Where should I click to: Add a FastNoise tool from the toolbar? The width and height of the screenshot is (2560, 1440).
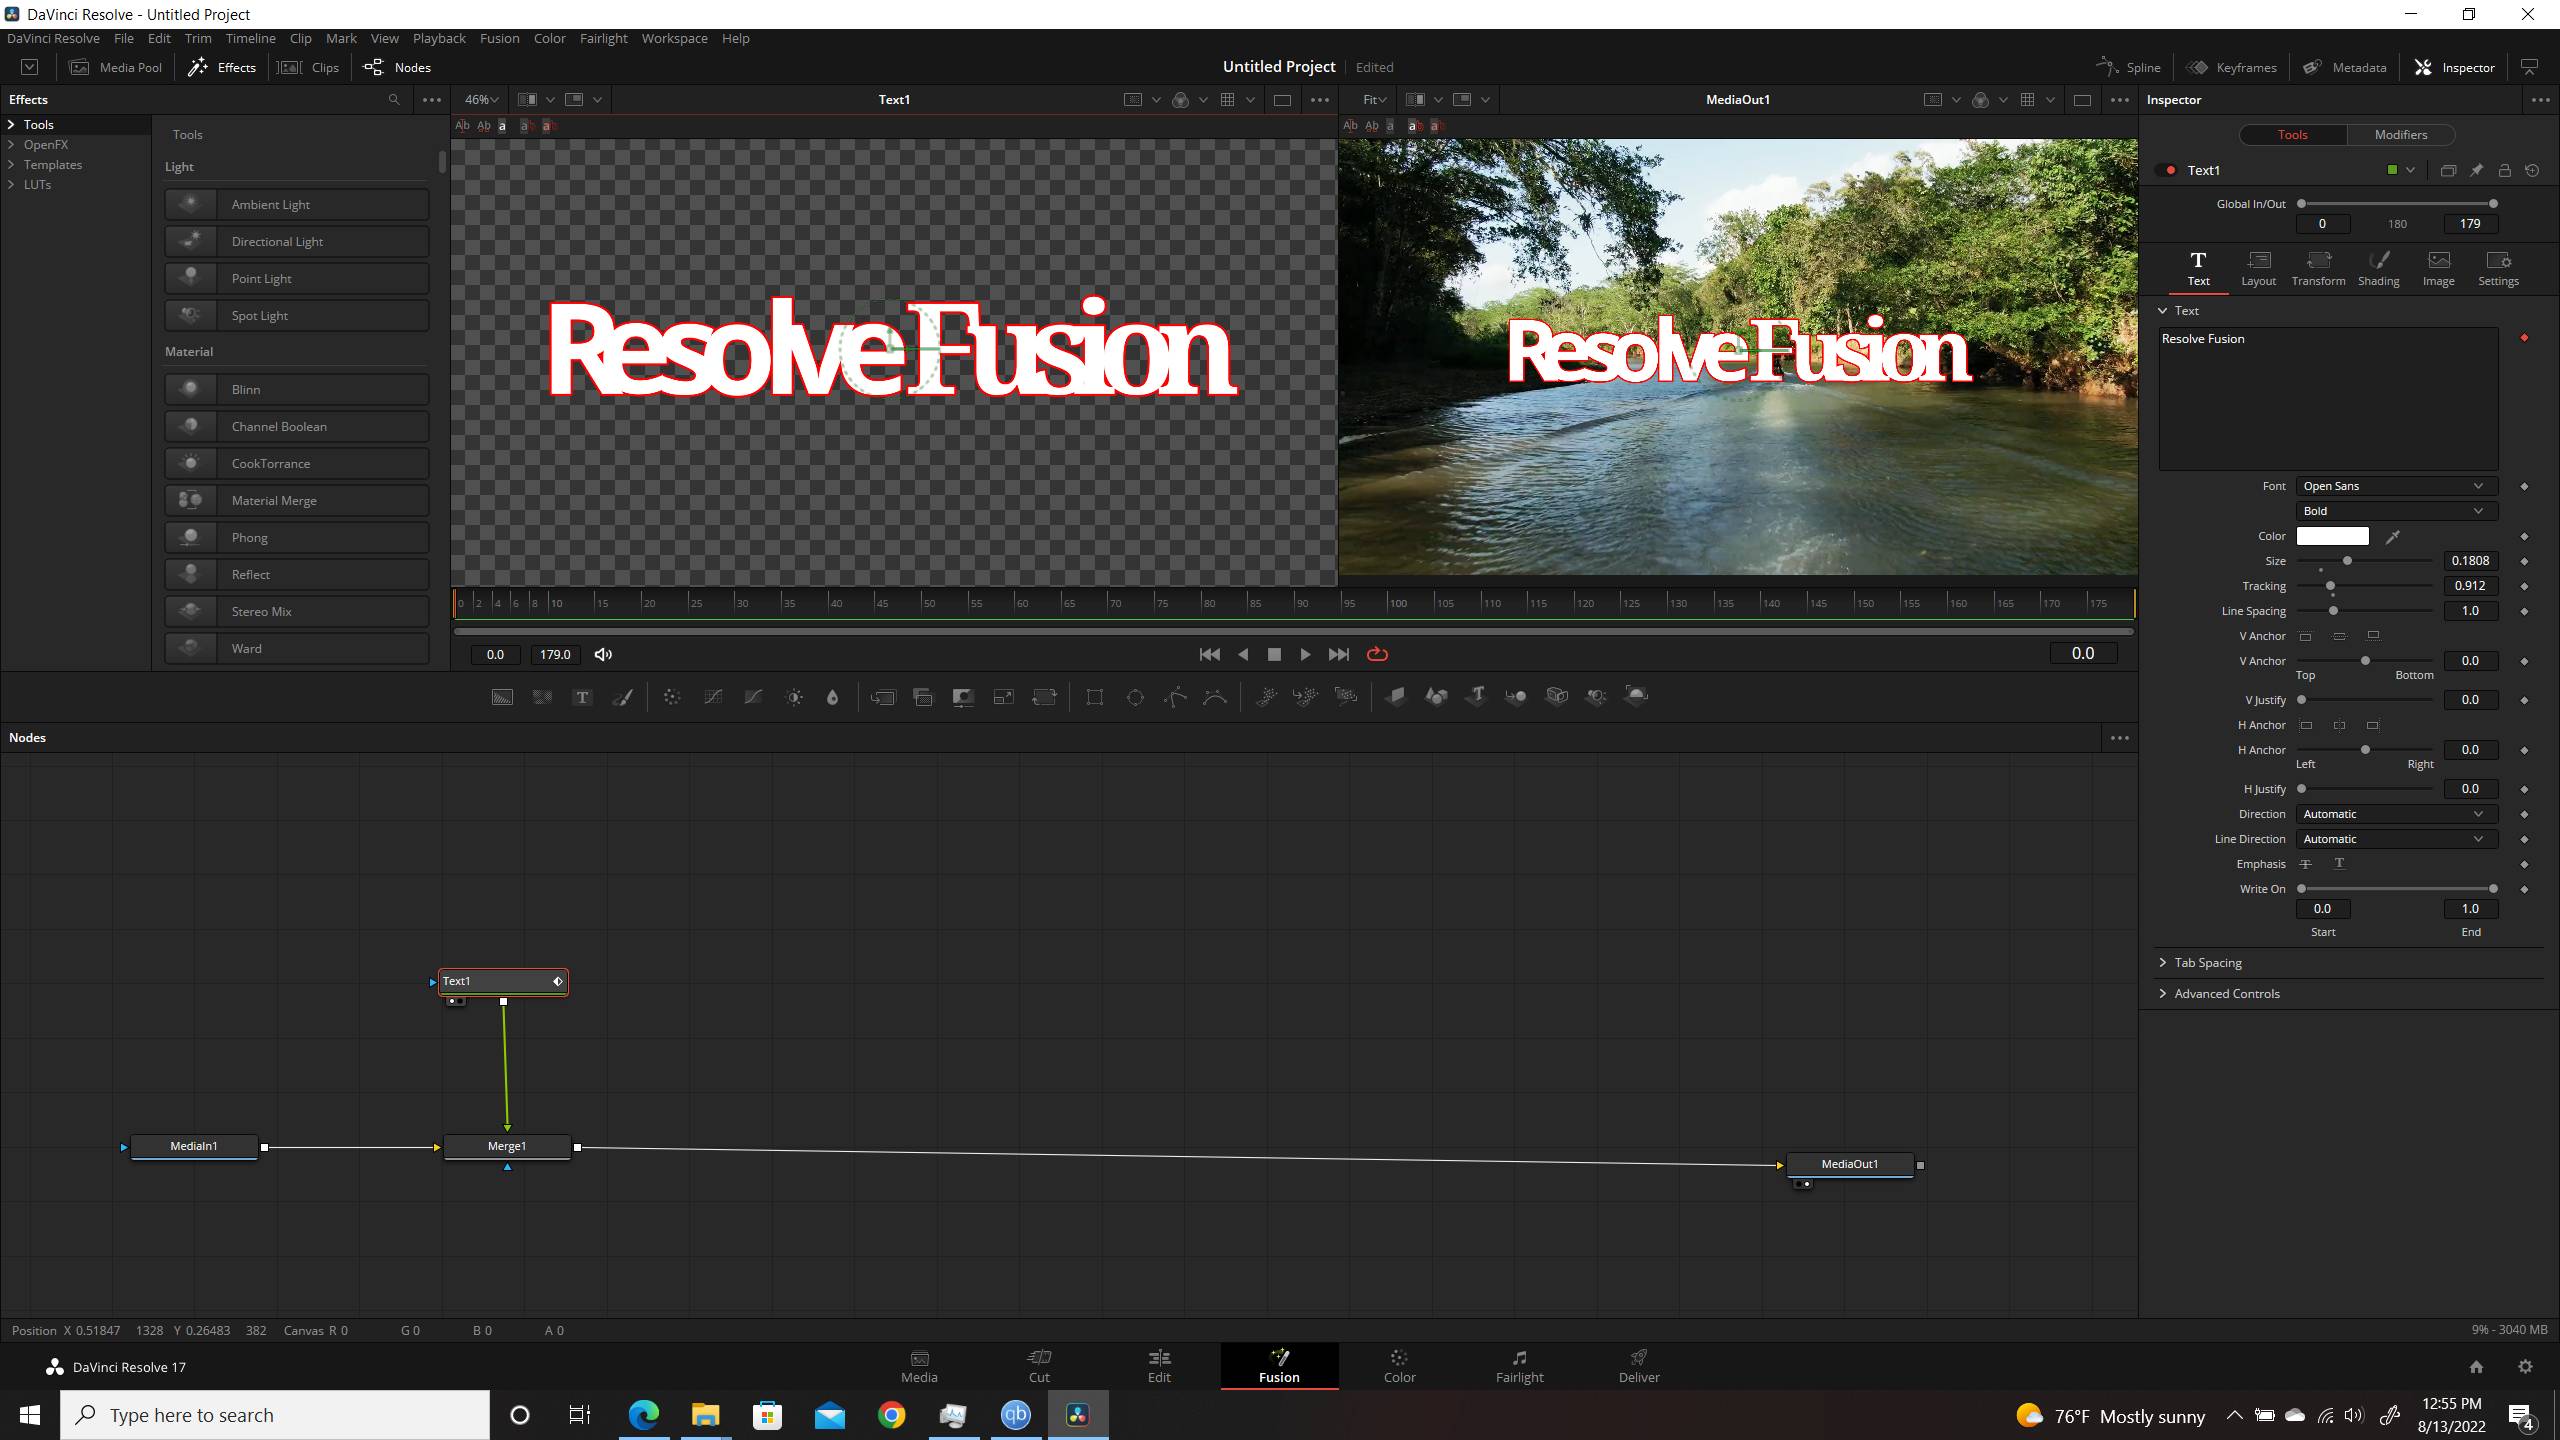point(542,697)
